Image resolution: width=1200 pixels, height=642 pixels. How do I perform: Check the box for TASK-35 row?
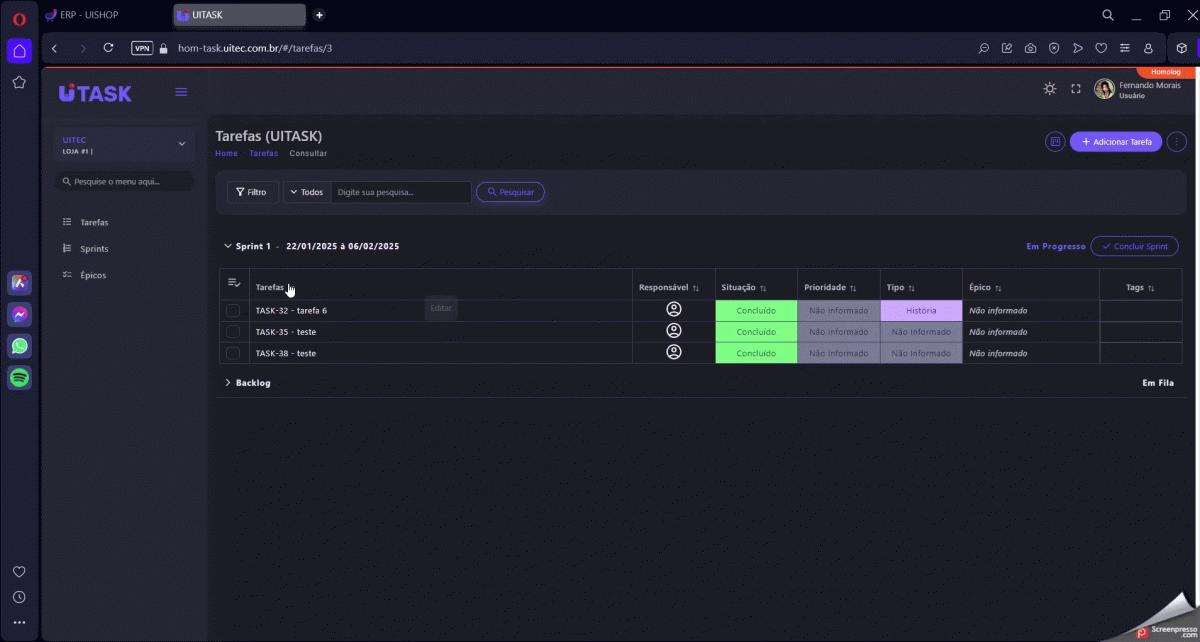tap(233, 332)
